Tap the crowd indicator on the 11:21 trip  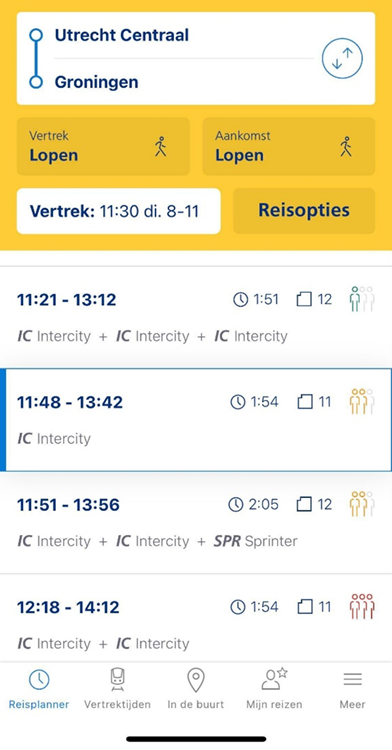pos(362,299)
